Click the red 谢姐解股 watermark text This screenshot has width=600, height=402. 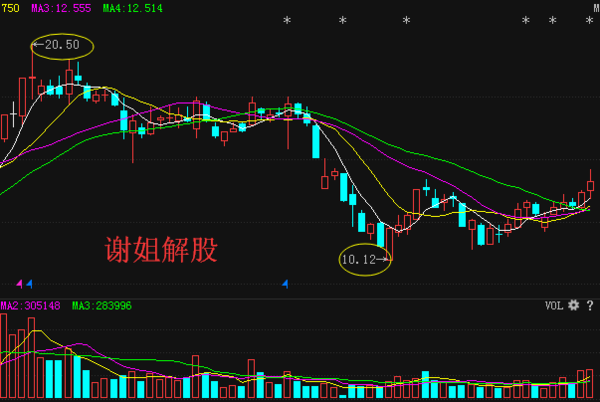pos(161,250)
